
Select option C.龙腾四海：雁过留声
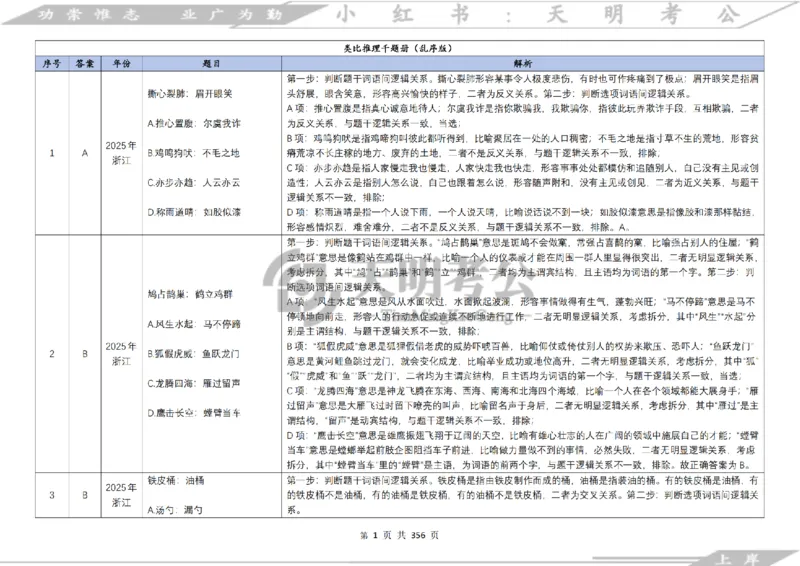tap(194, 383)
